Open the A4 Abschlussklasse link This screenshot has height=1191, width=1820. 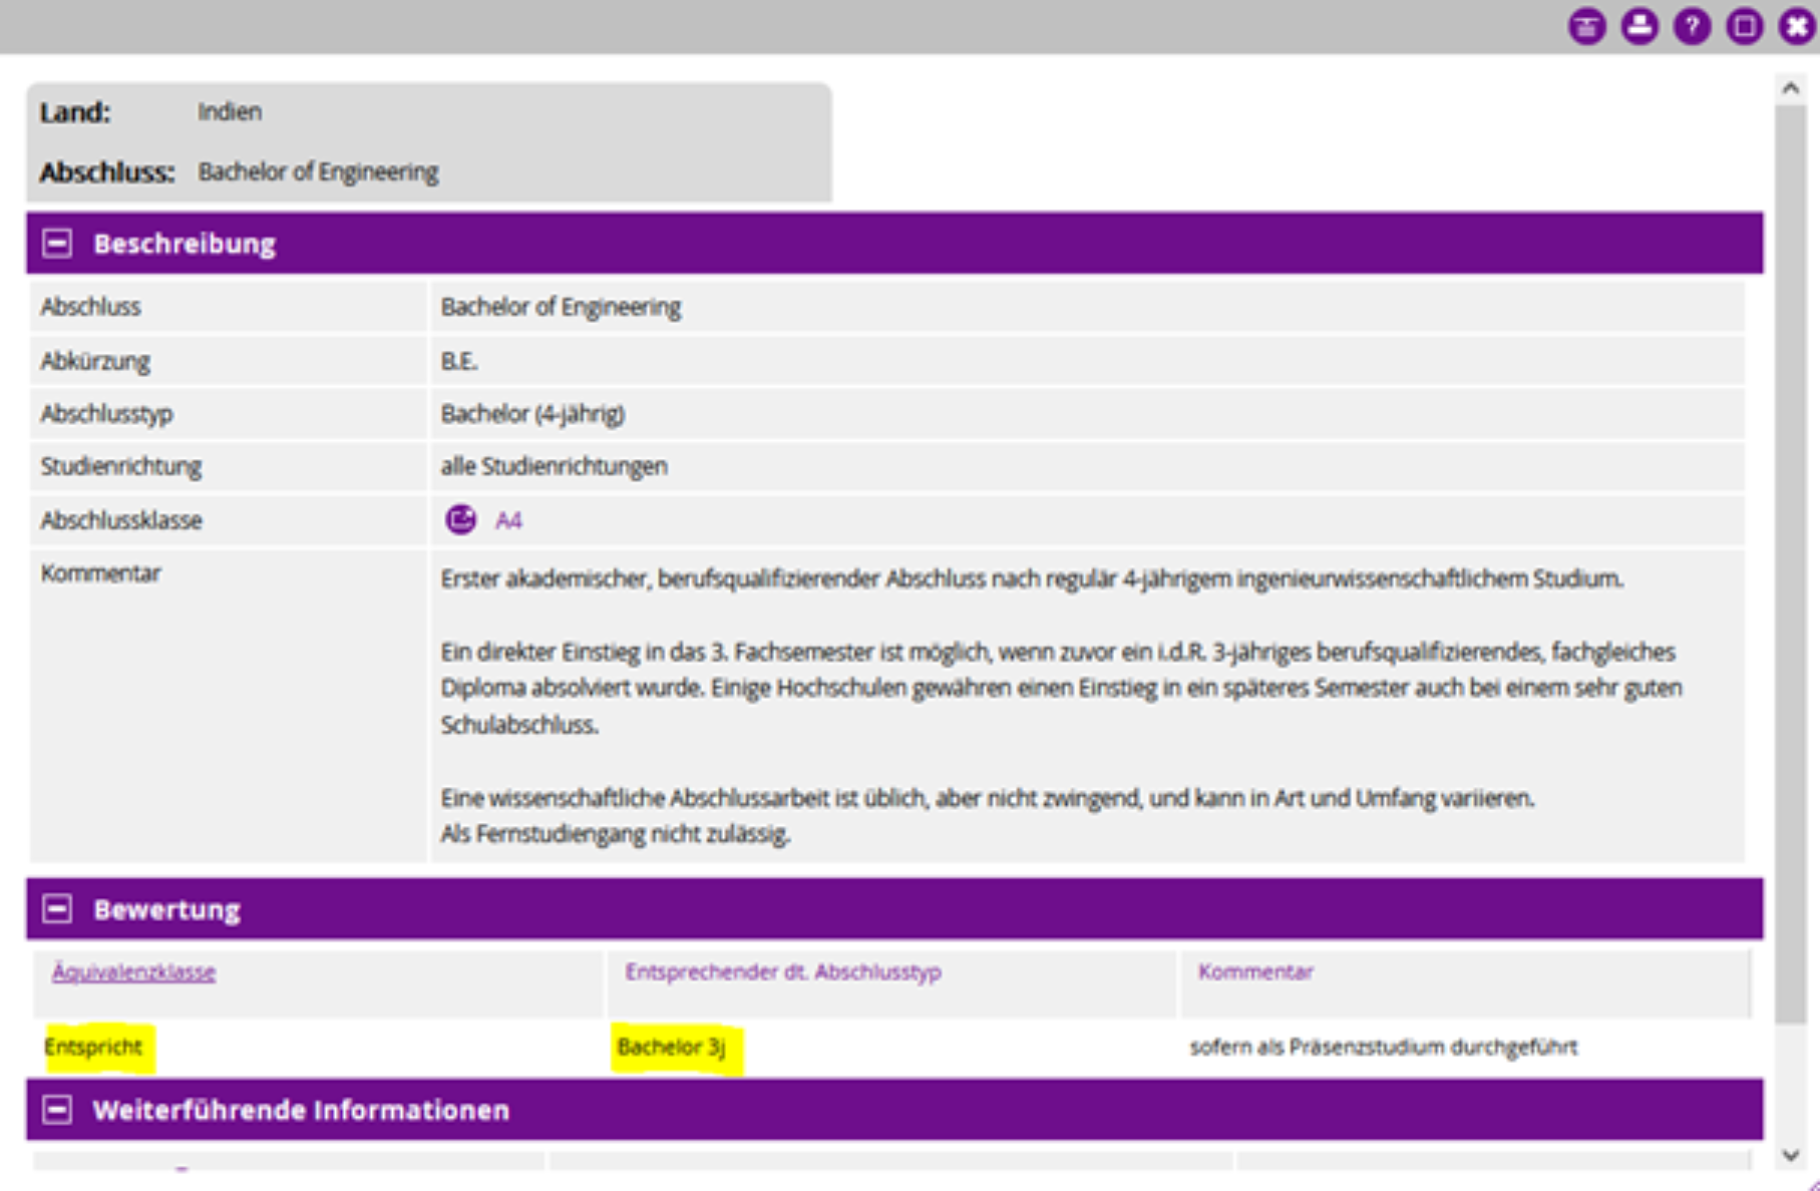tap(510, 519)
